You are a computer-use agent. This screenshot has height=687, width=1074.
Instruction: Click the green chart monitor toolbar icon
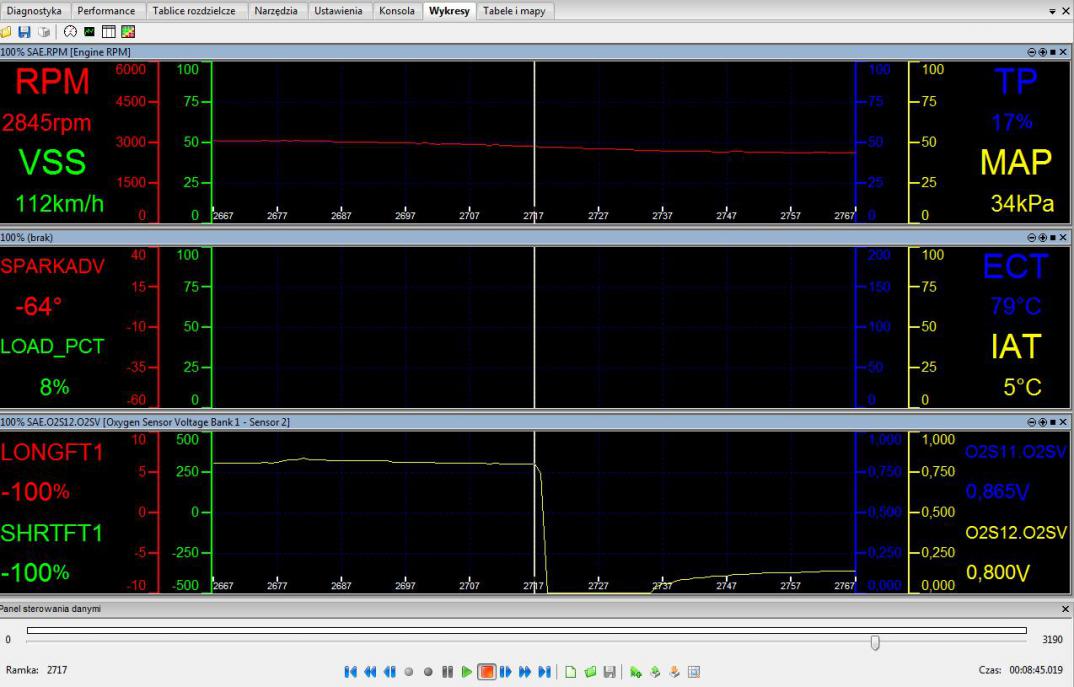[90, 31]
